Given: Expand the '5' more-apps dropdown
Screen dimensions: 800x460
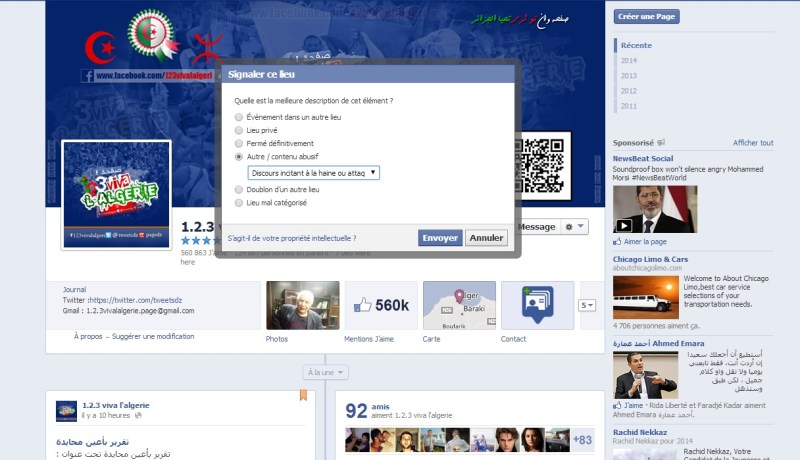Looking at the screenshot, I should point(587,305).
